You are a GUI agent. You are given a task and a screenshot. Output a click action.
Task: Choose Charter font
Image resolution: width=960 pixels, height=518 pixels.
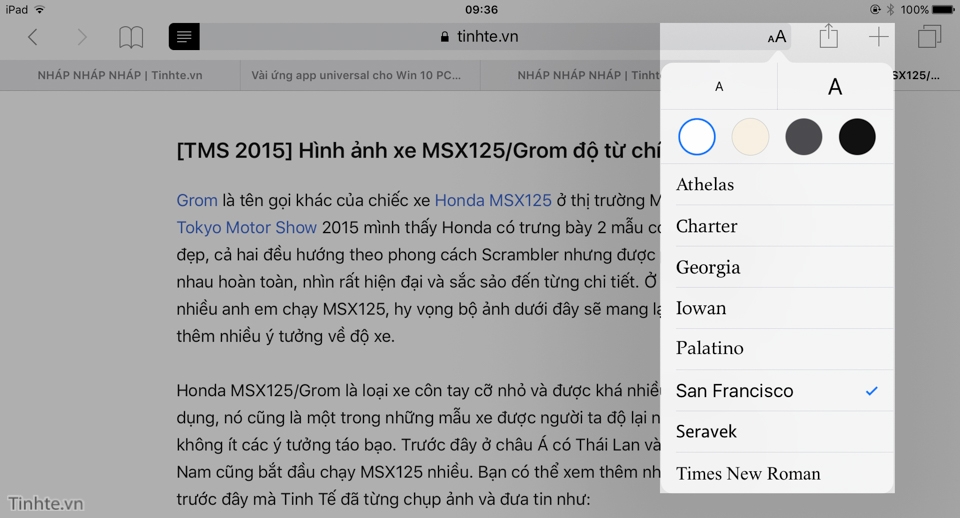pyautogui.click(x=778, y=226)
